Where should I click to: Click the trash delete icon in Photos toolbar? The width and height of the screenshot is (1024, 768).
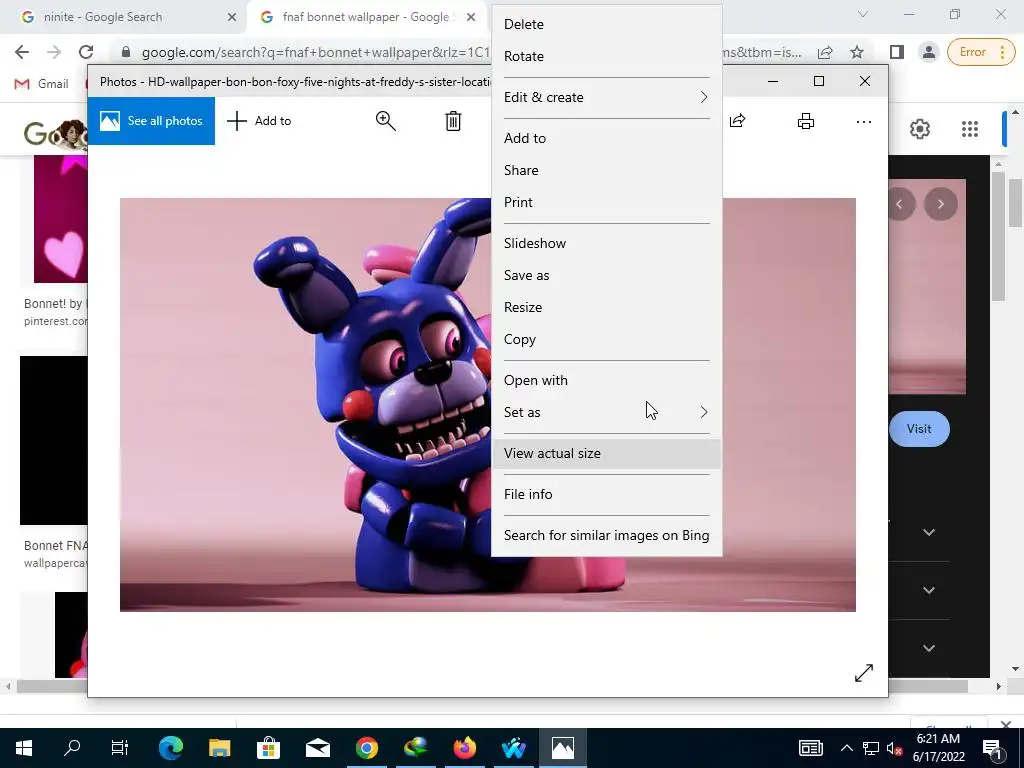point(453,121)
